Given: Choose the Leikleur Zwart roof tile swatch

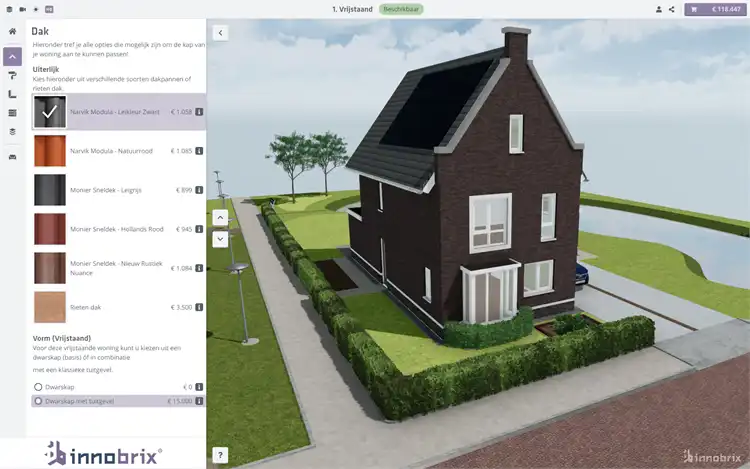Looking at the screenshot, I should pos(50,112).
